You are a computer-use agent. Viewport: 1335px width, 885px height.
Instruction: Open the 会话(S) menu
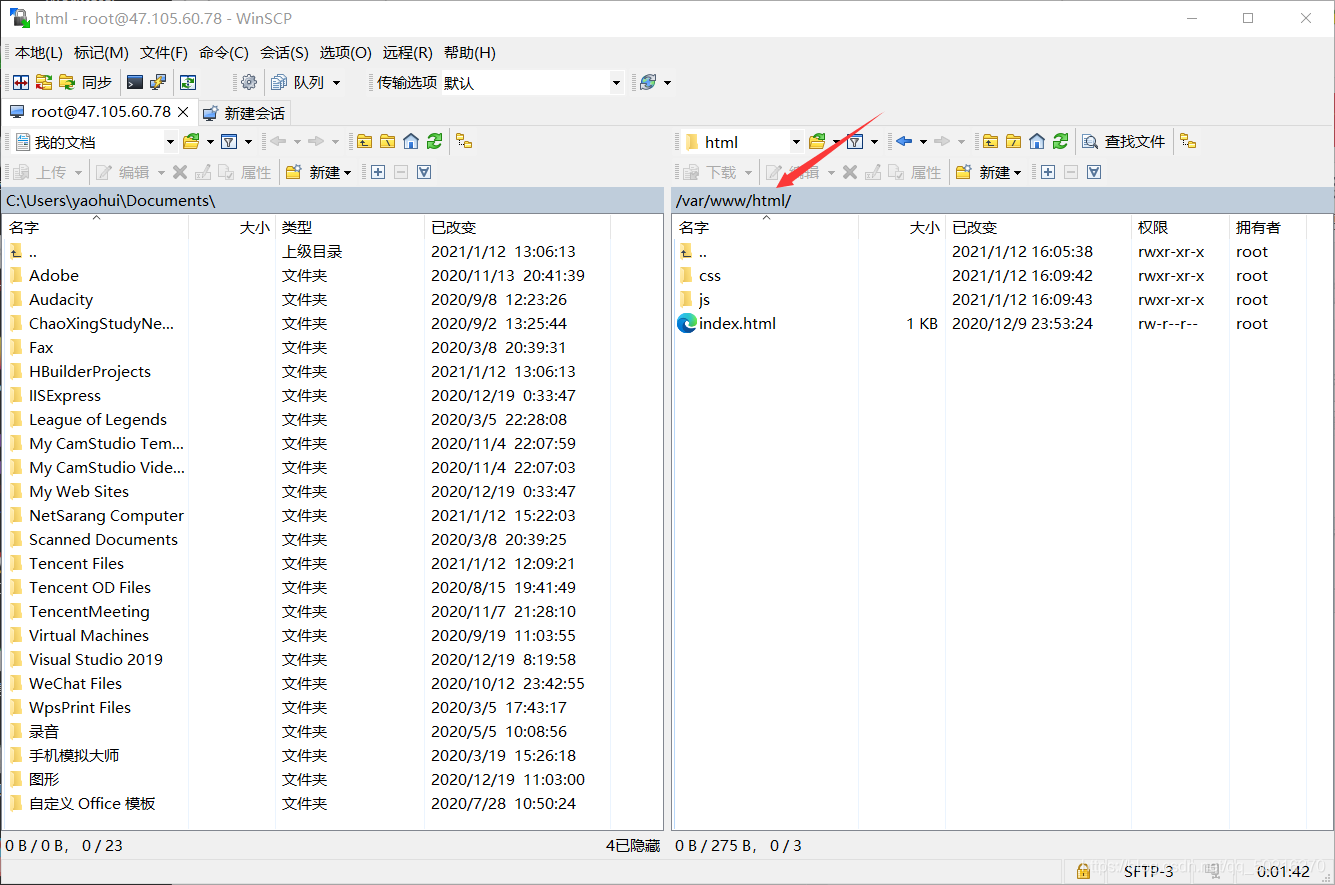click(284, 53)
